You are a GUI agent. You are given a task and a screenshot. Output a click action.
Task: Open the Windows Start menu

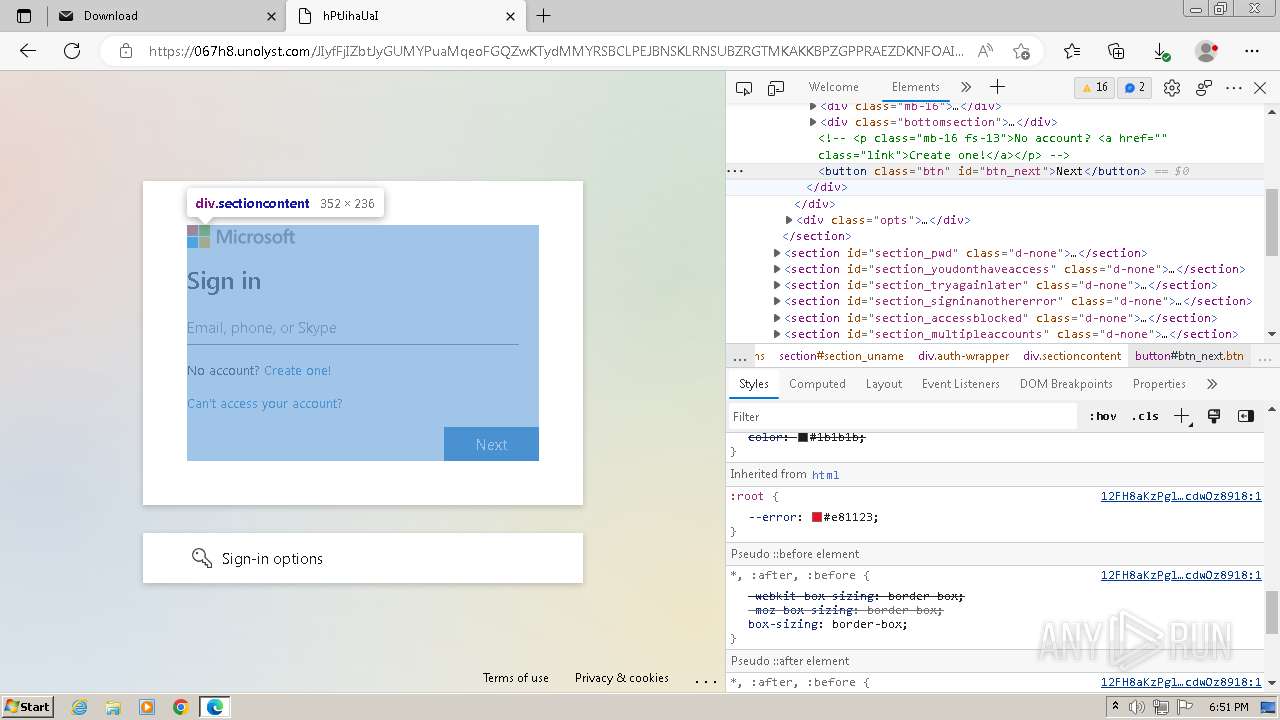(x=28, y=706)
